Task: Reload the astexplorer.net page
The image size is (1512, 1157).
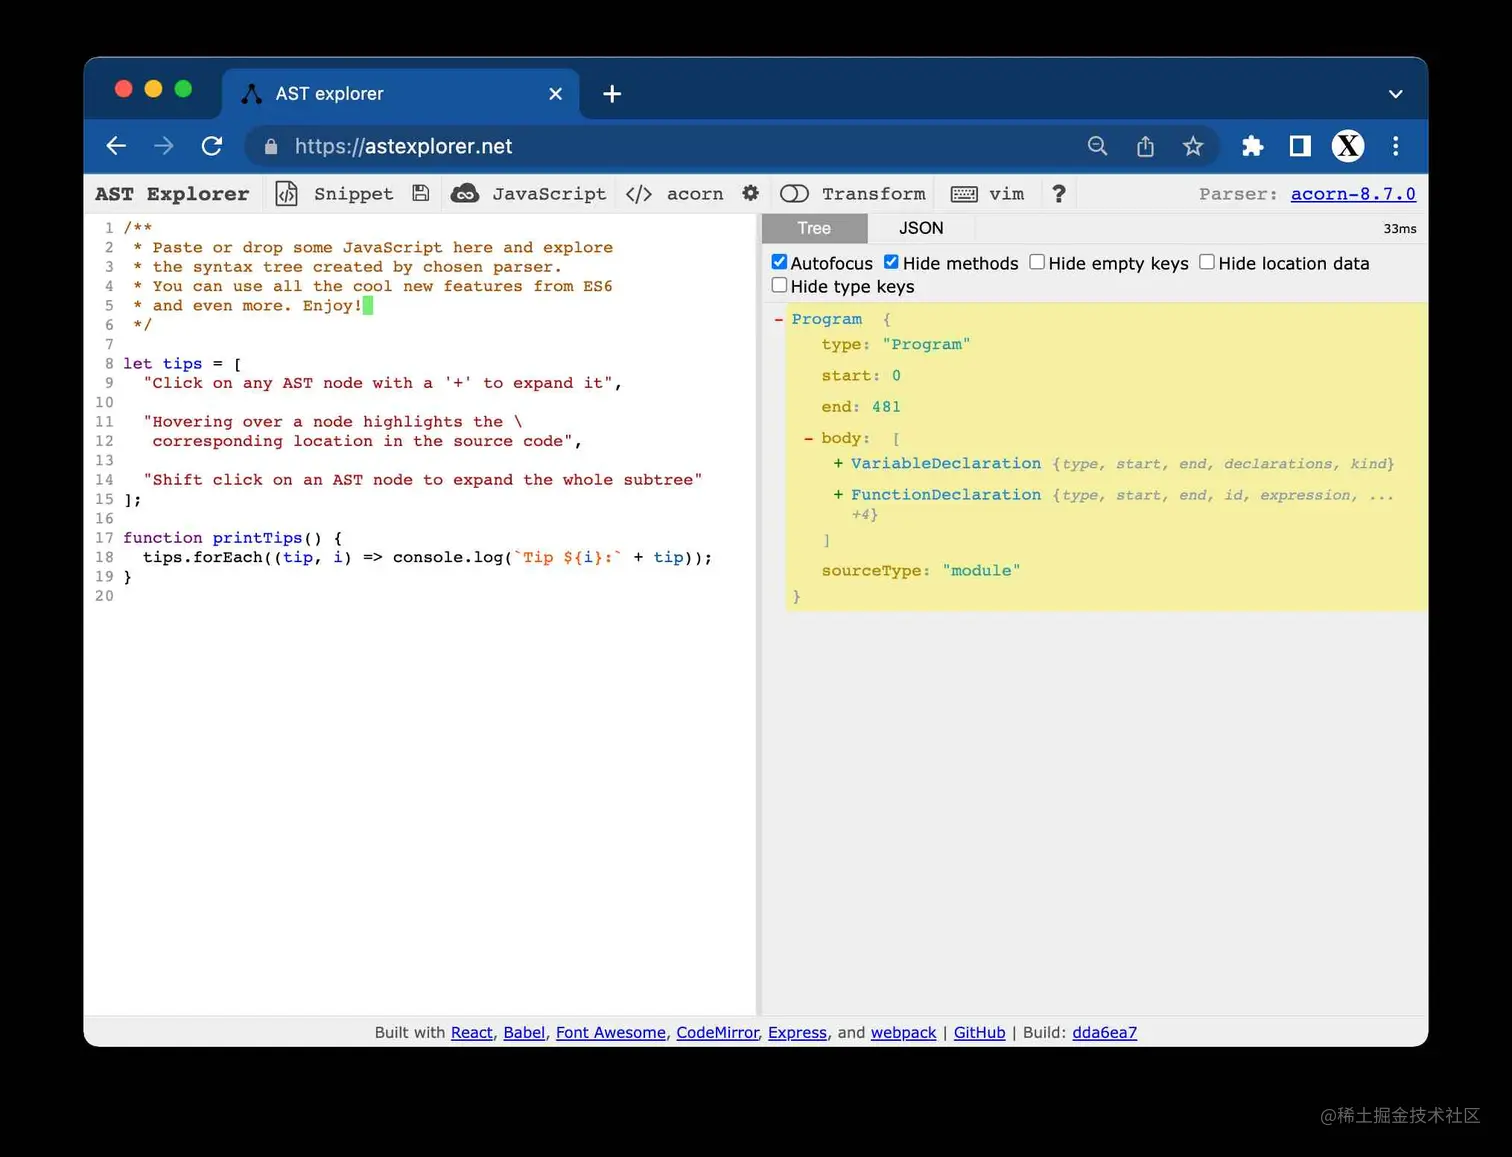Action: (x=212, y=146)
